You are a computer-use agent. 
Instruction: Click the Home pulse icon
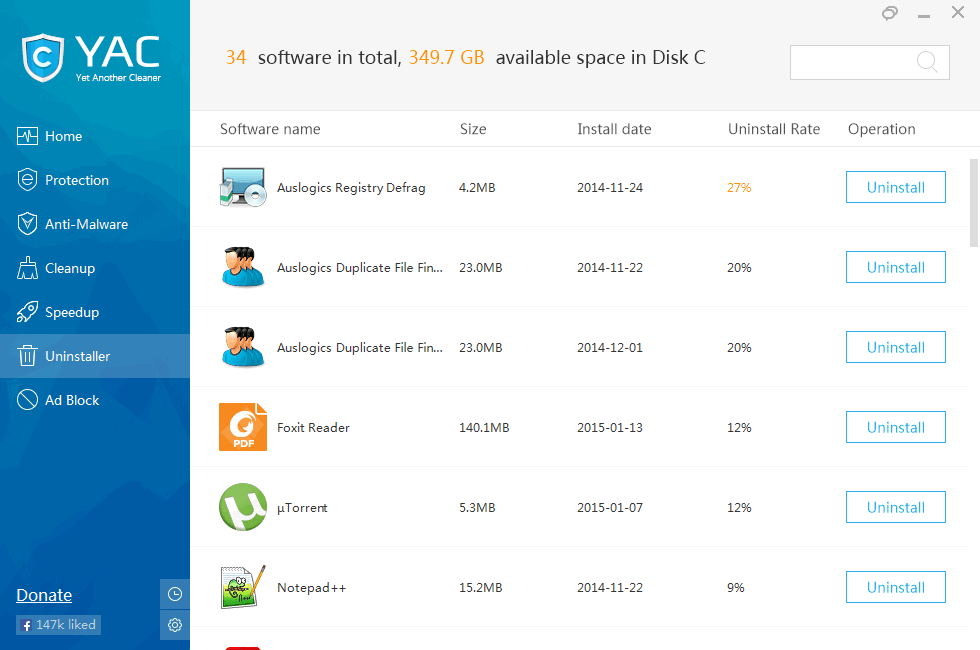pyautogui.click(x=27, y=136)
